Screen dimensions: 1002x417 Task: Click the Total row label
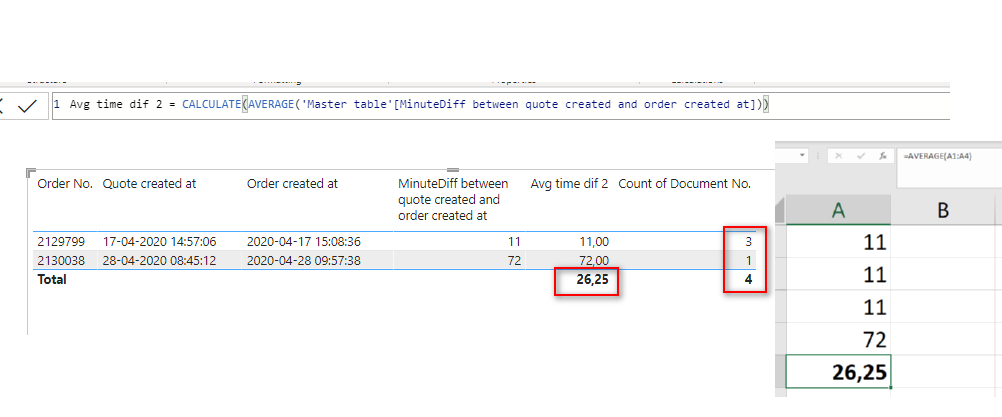pos(52,279)
